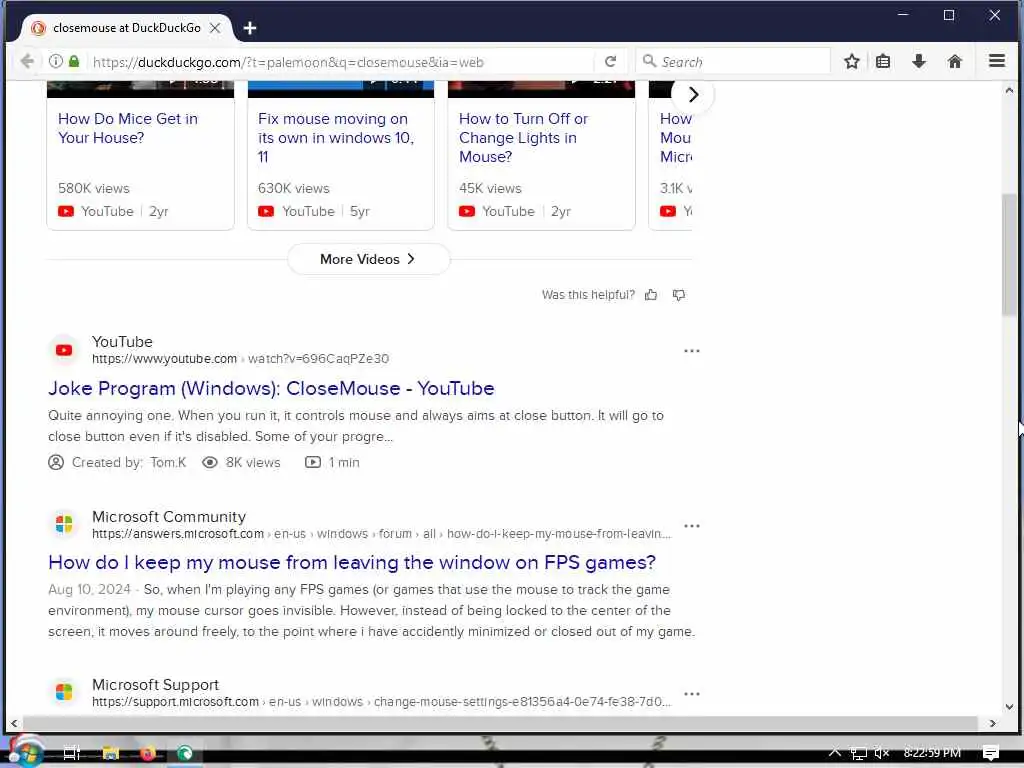Give a thumbs down for helpful

click(679, 295)
